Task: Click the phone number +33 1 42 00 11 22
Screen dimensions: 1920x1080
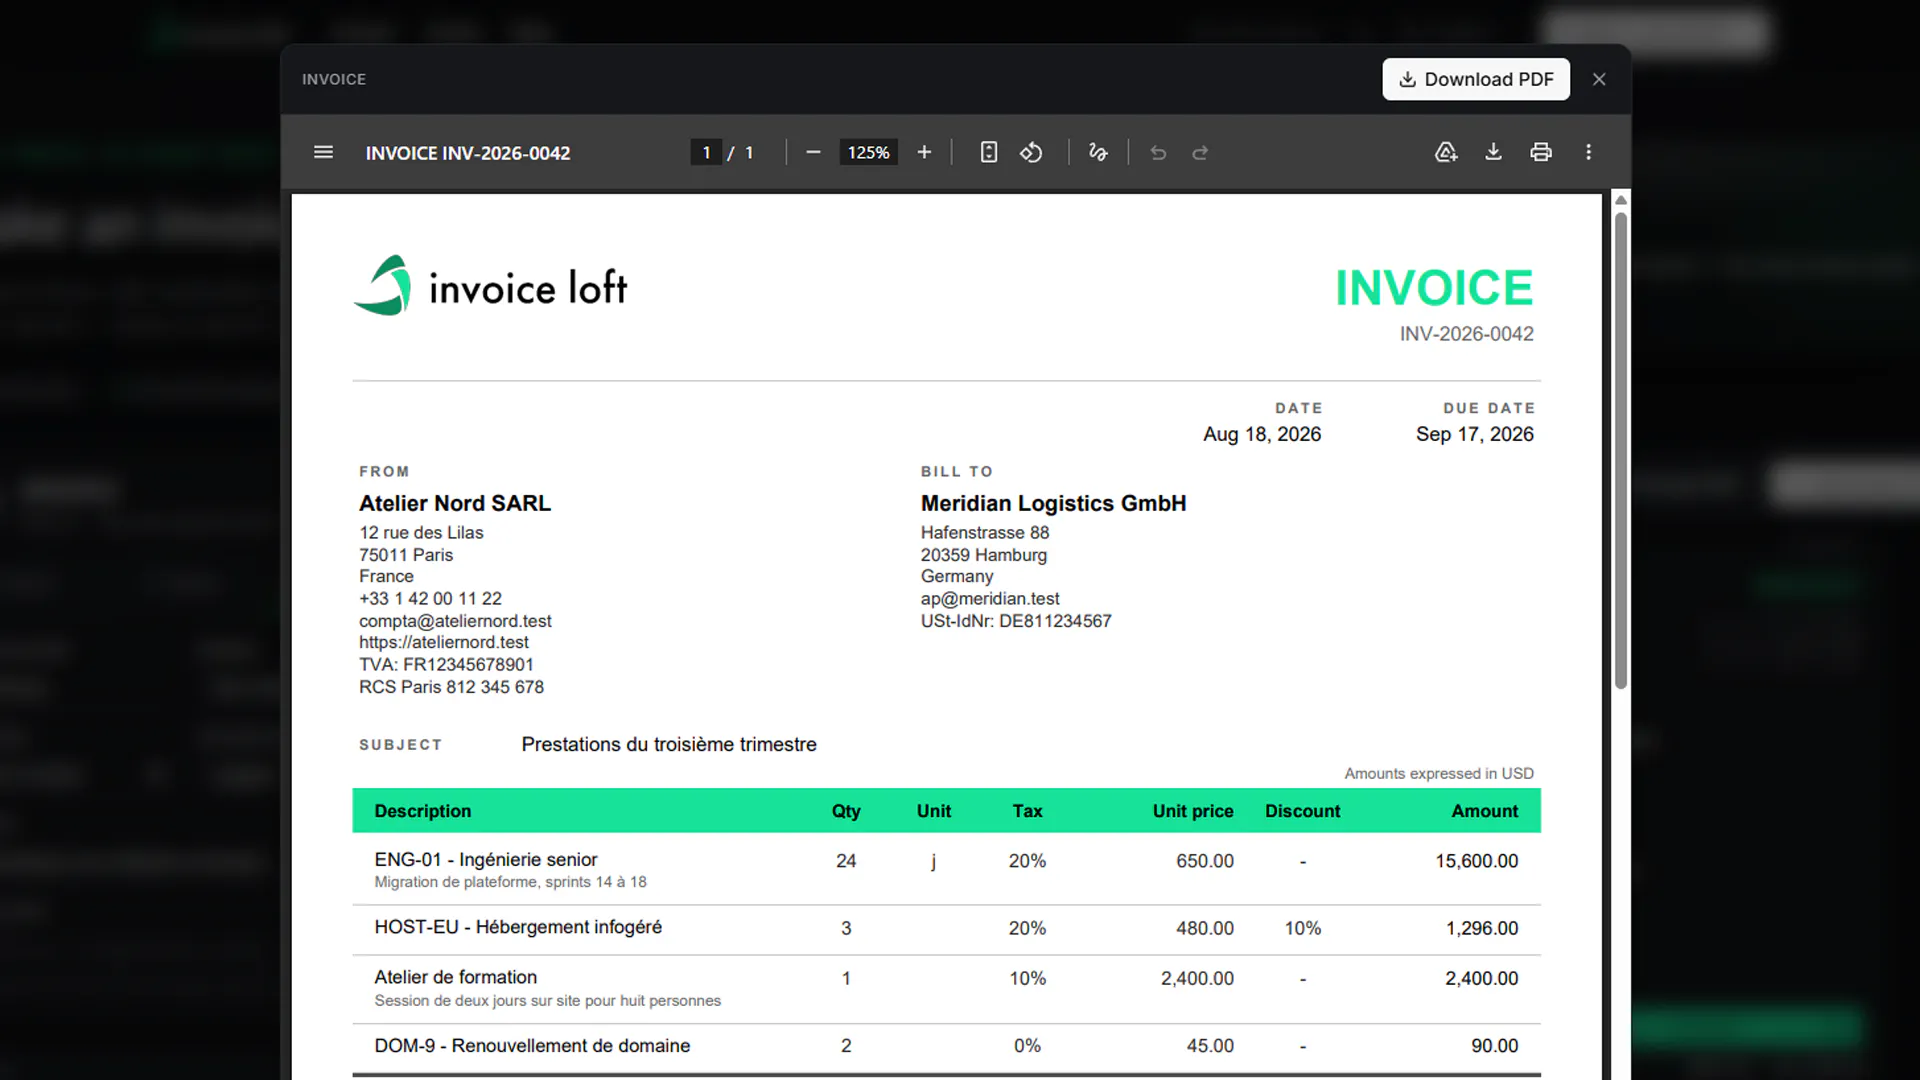Action: click(430, 599)
